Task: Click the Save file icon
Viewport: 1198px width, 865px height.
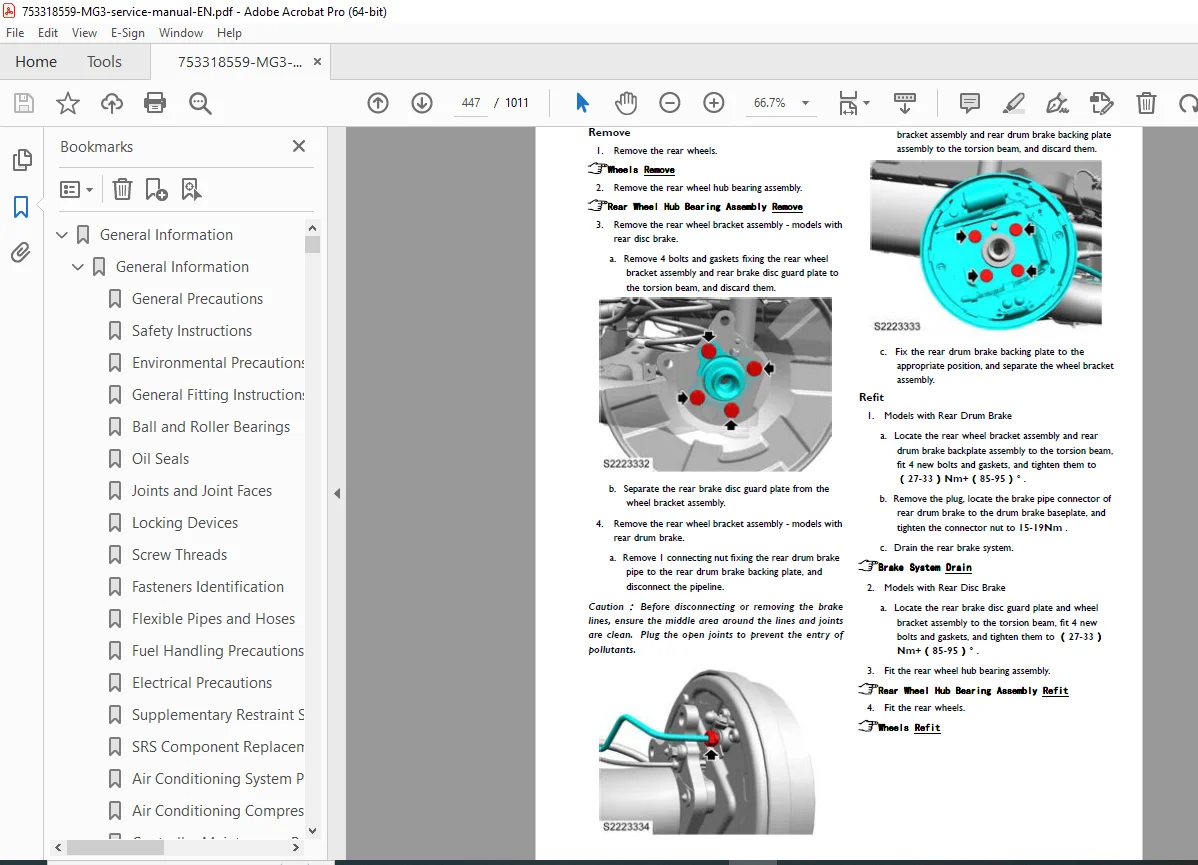Action: (24, 103)
